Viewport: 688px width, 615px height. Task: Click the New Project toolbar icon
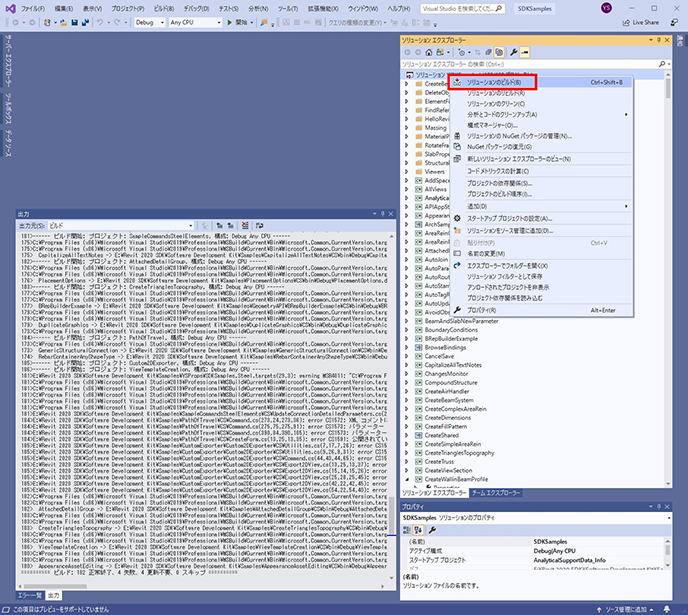tap(47, 22)
